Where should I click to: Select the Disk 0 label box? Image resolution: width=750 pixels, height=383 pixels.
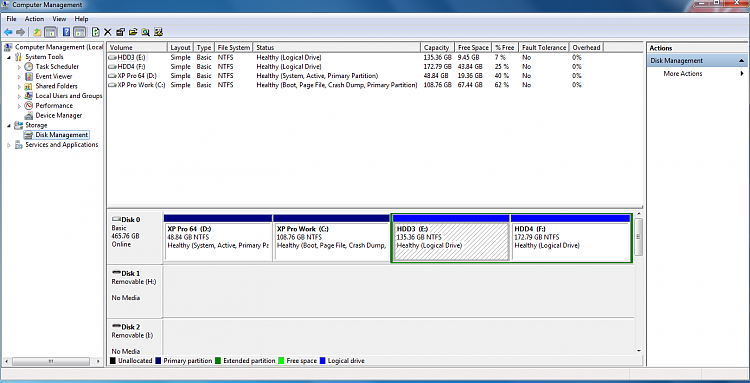click(135, 238)
